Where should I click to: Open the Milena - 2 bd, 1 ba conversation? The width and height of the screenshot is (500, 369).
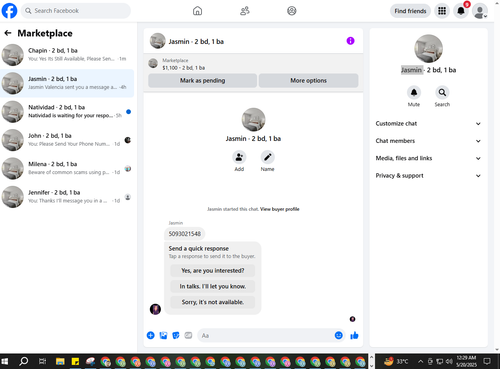tap(67, 168)
